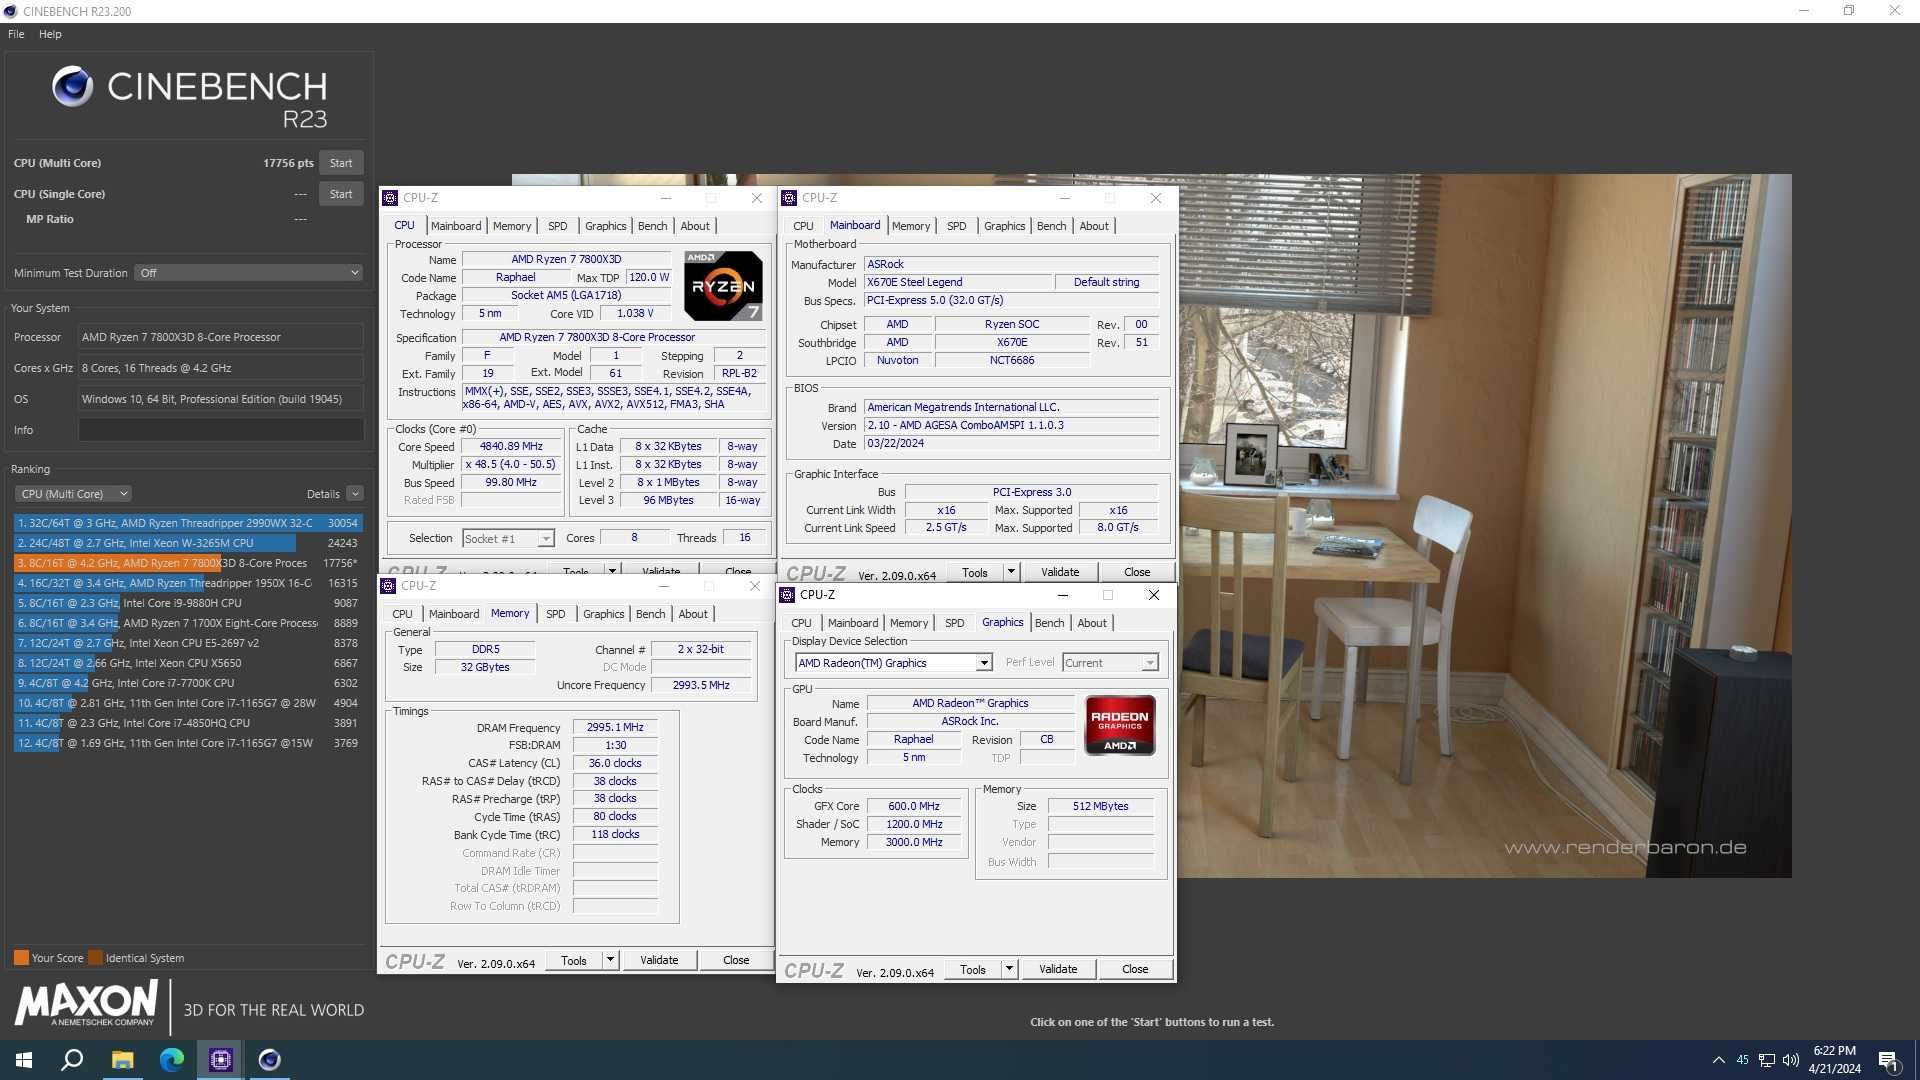Select About tab in Graphics window
The height and width of the screenshot is (1080, 1920).
pos(1092,623)
